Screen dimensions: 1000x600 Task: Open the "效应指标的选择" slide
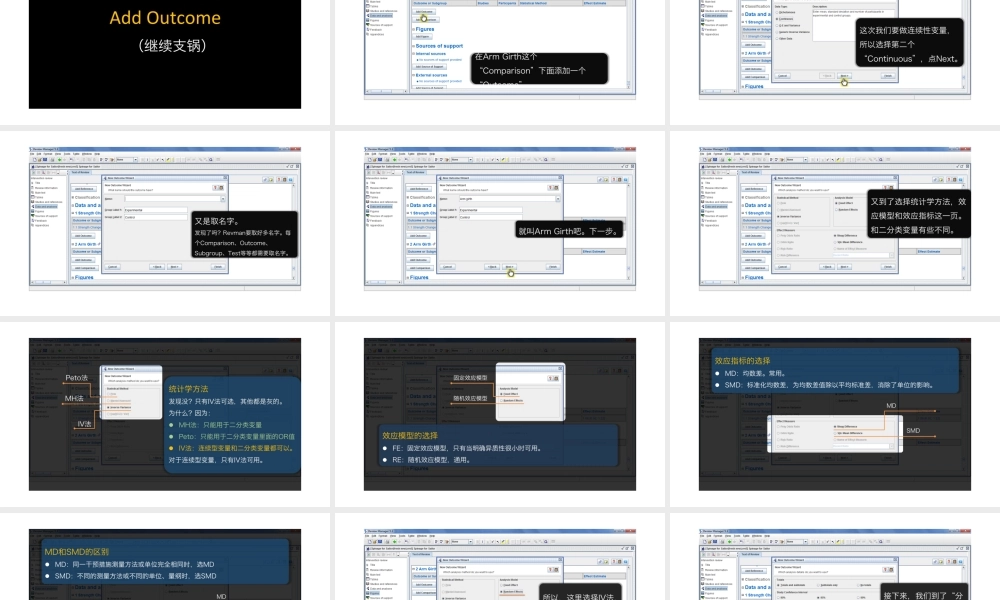[834, 413]
